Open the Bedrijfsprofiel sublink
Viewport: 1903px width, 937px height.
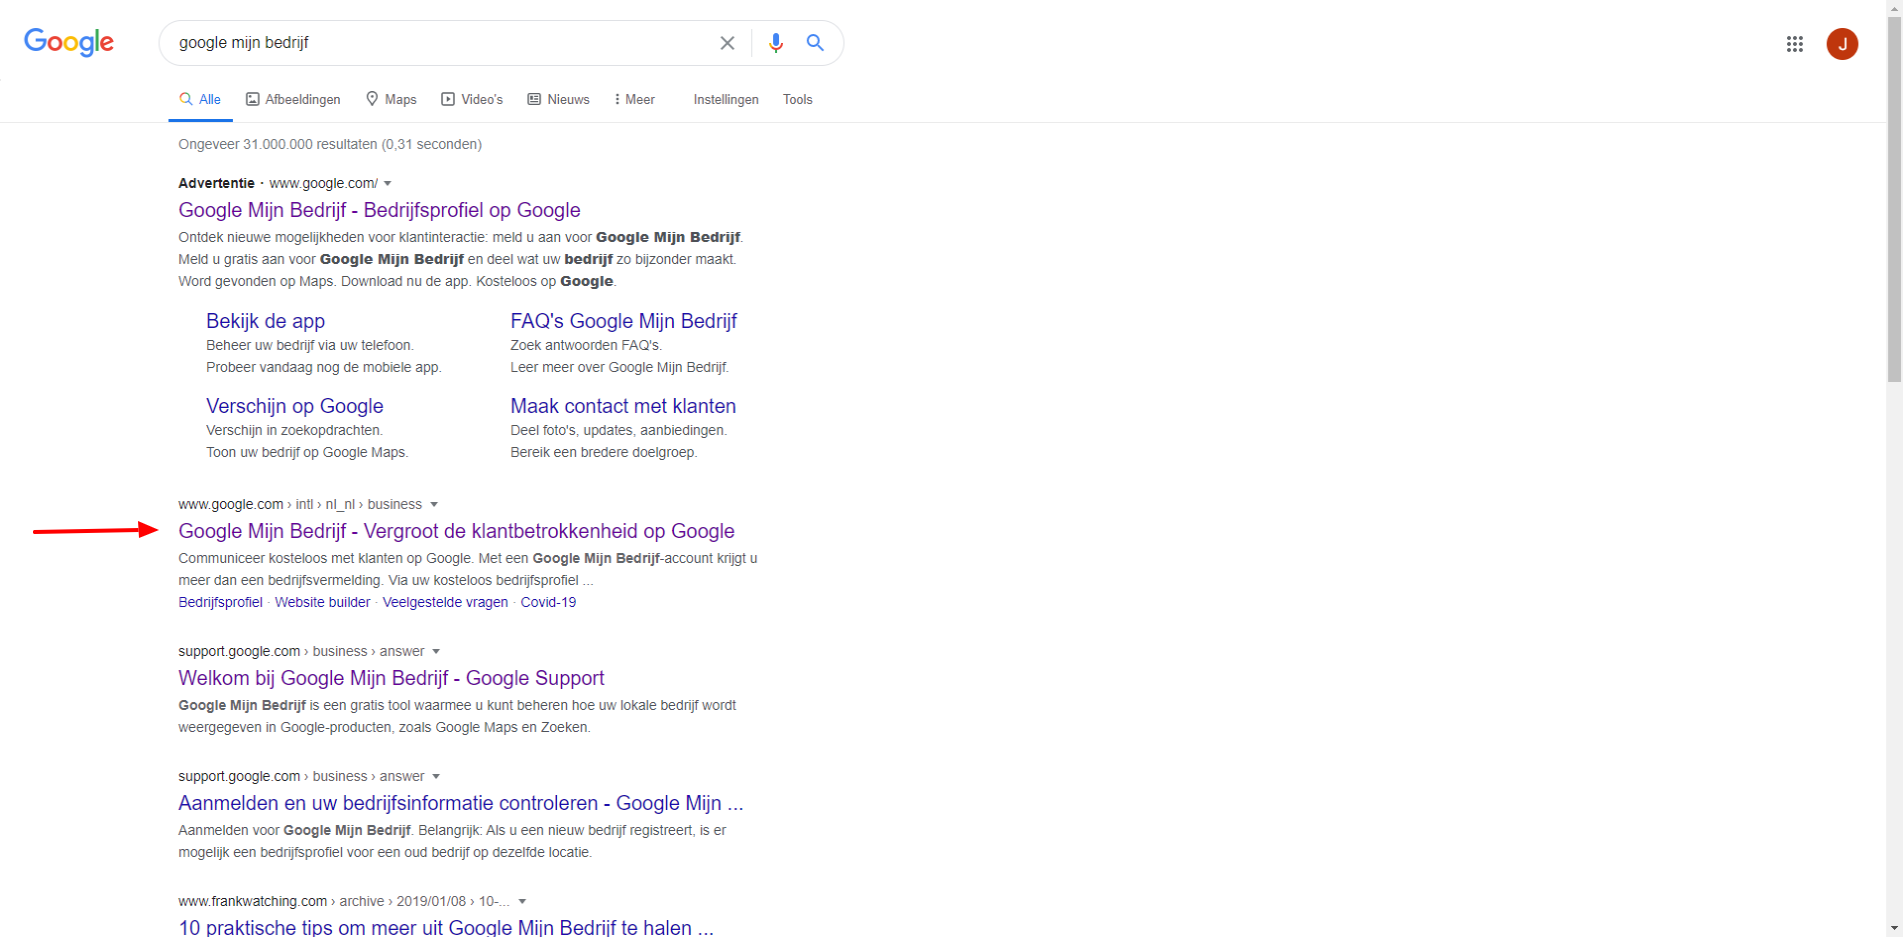tap(220, 602)
